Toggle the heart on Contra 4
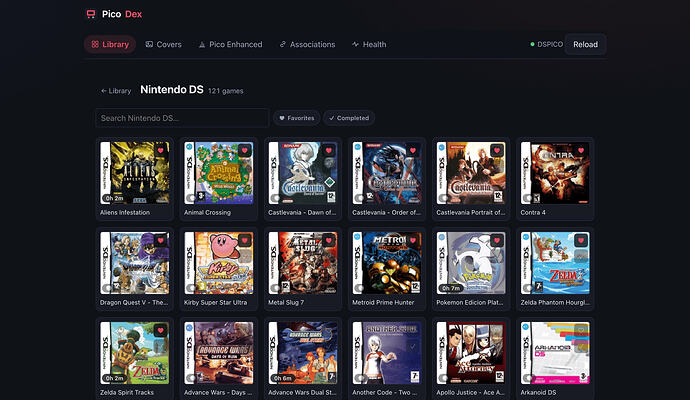Image resolution: width=690 pixels, height=400 pixels. (x=581, y=150)
